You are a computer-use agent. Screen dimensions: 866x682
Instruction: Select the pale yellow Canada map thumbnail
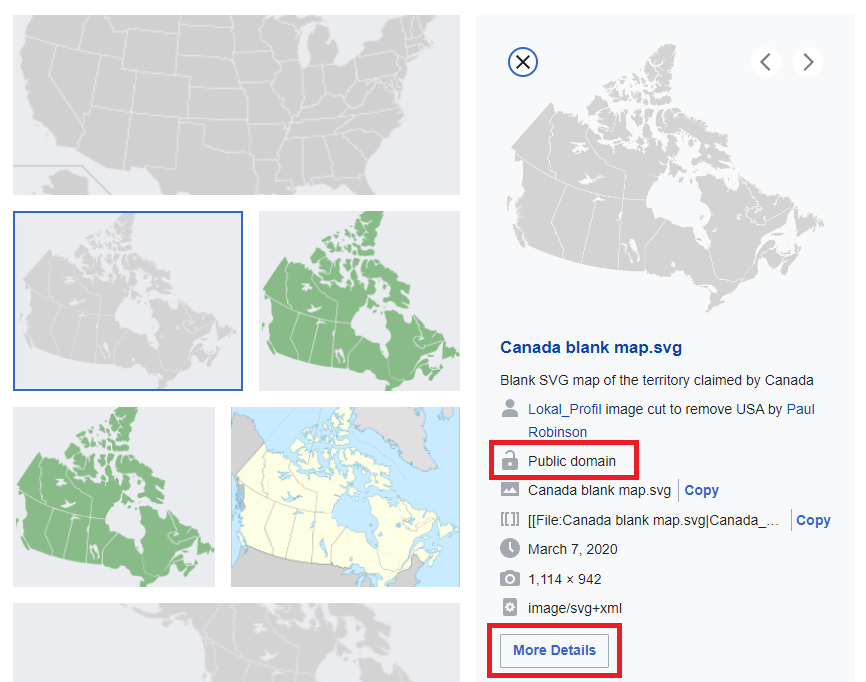click(x=345, y=496)
